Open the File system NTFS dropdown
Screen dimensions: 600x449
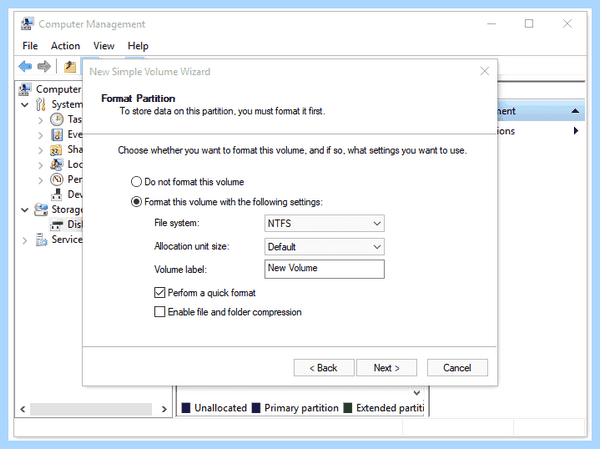(x=324, y=223)
